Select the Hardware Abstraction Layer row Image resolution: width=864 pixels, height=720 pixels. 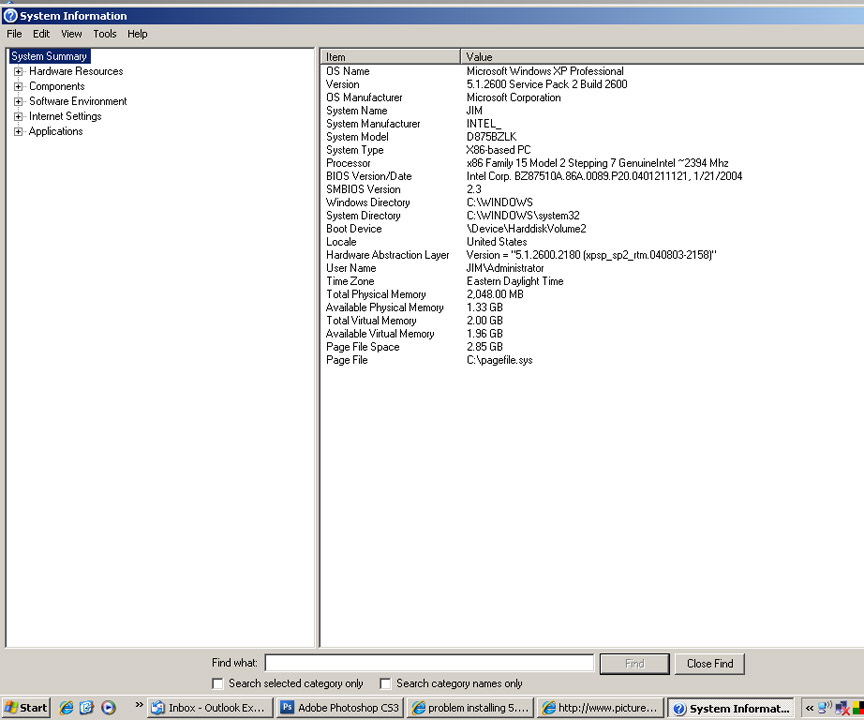pyautogui.click(x=592, y=255)
